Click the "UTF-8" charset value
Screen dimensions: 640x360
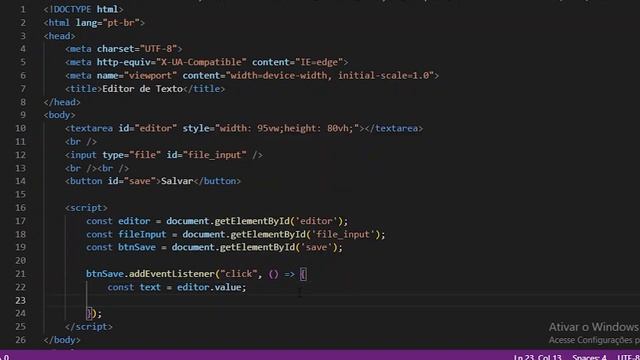click(158, 49)
